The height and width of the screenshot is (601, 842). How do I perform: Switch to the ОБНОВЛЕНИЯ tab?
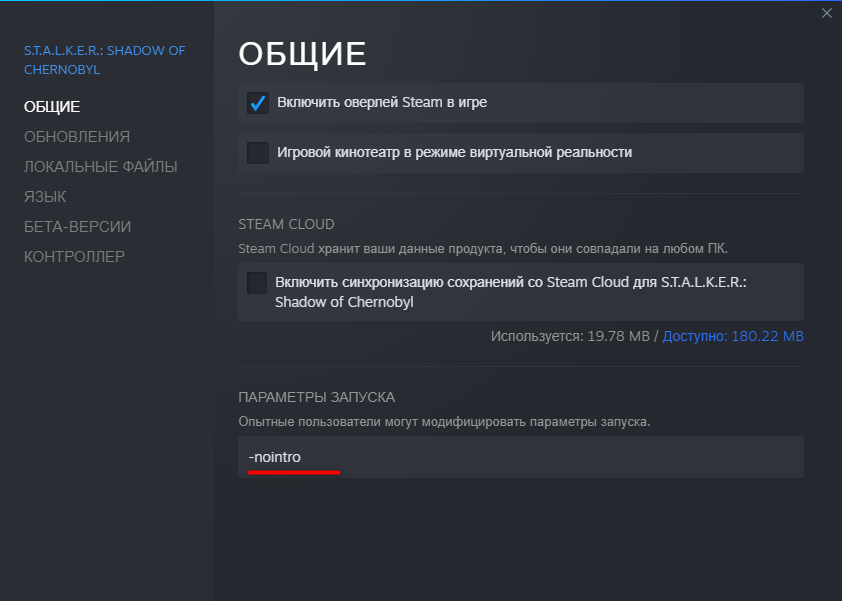click(x=77, y=137)
